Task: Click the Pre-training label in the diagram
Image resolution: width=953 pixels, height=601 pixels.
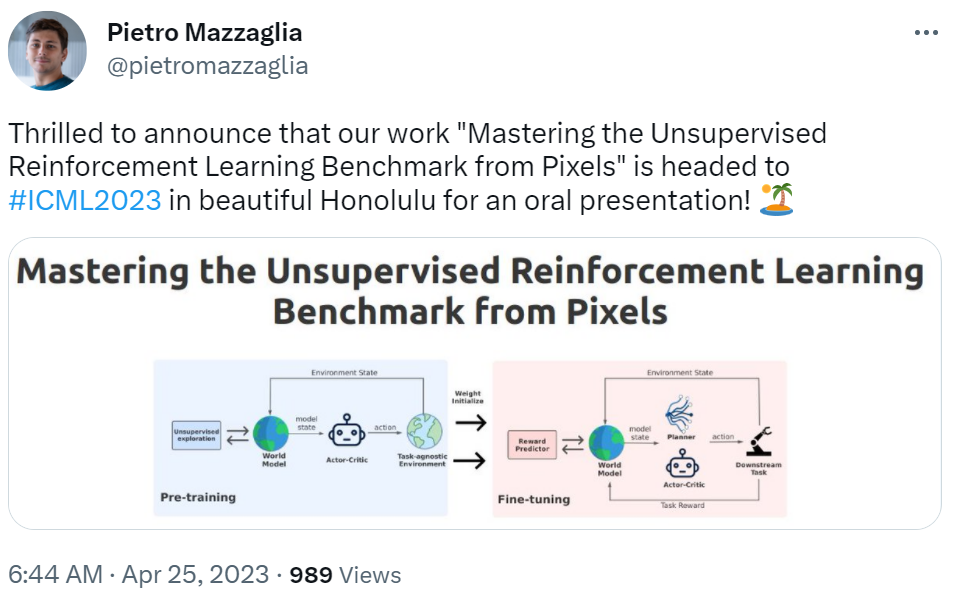Action: click(198, 497)
